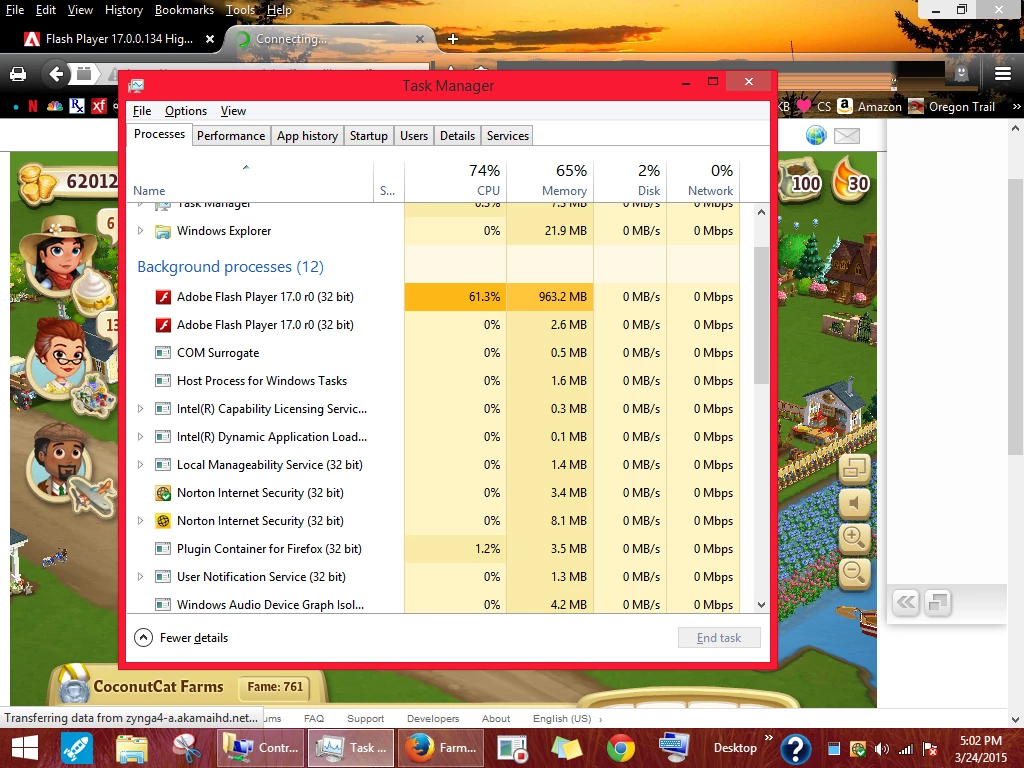Open Google Chrome from the taskbar
Screen dimensions: 1024x768
pyautogui.click(x=620, y=748)
